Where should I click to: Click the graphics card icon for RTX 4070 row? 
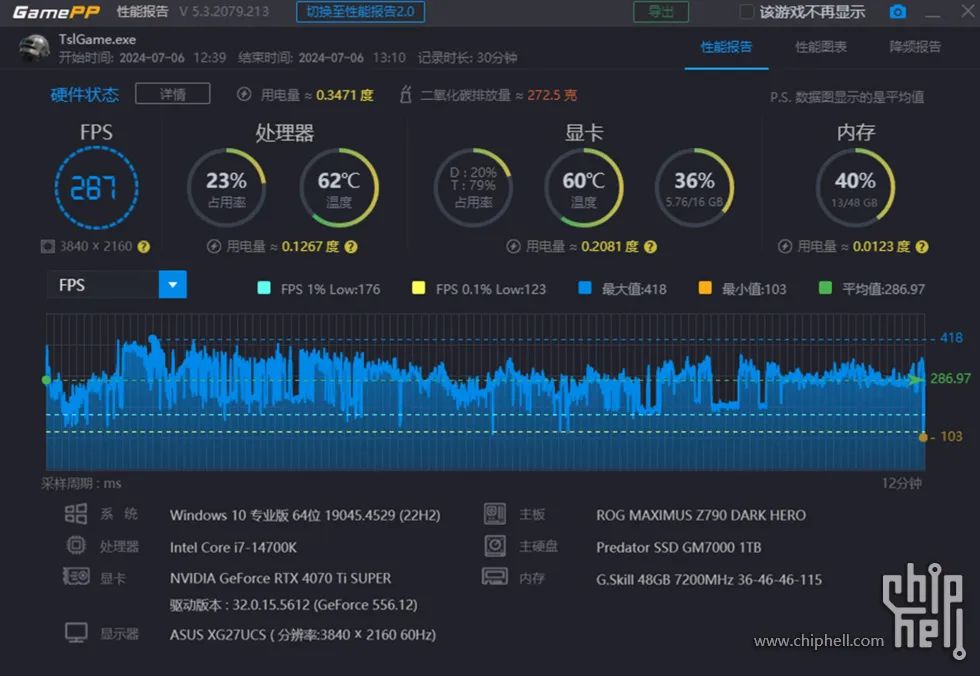tap(76, 577)
